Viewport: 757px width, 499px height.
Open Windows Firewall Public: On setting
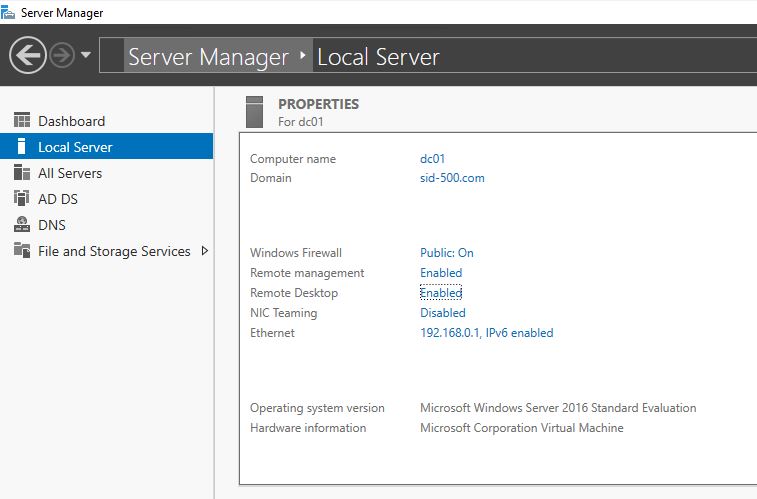[x=446, y=253]
